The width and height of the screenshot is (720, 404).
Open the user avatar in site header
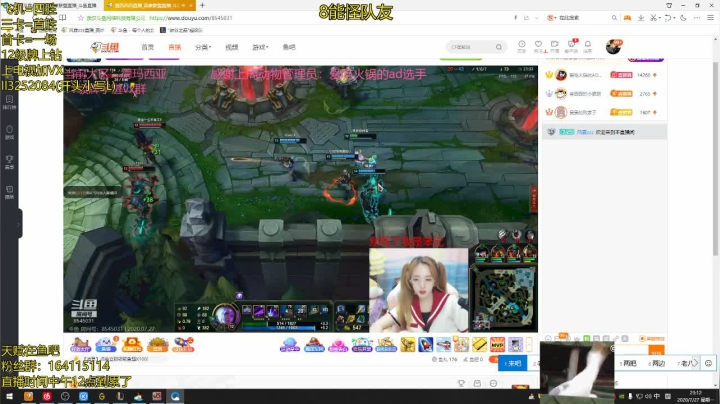pos(613,46)
